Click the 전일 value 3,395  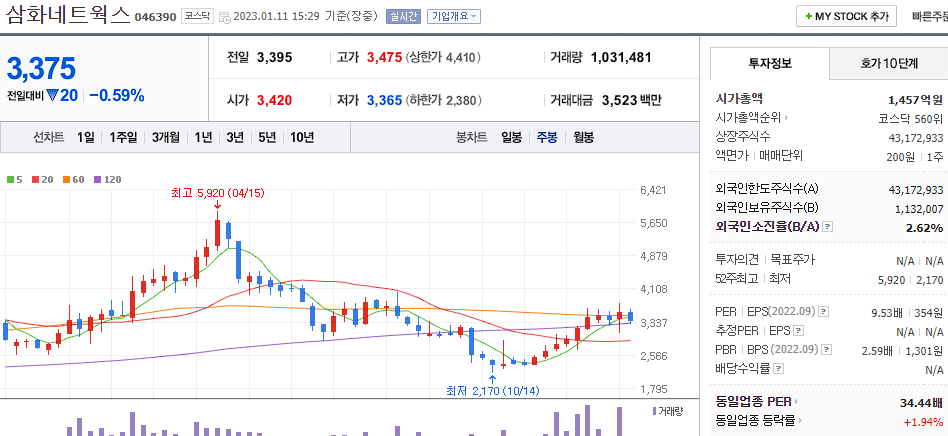point(274,57)
